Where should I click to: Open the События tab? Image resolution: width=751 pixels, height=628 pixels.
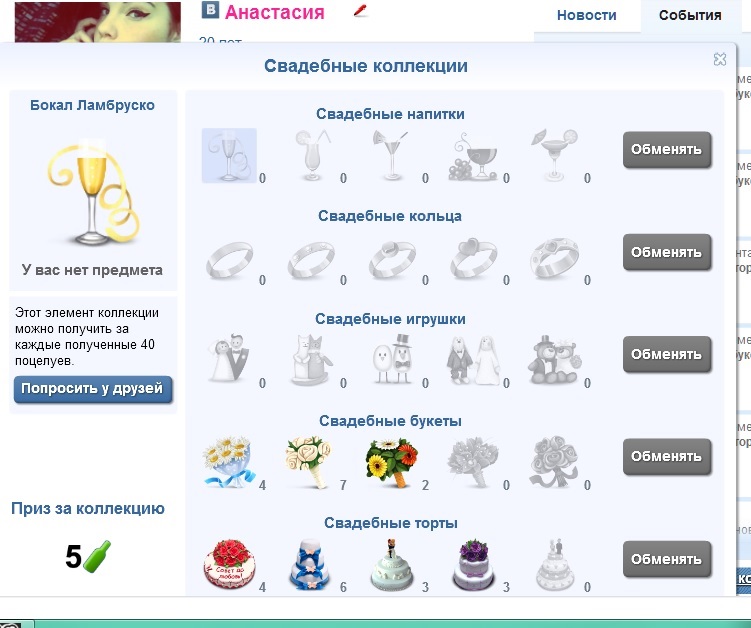point(690,15)
